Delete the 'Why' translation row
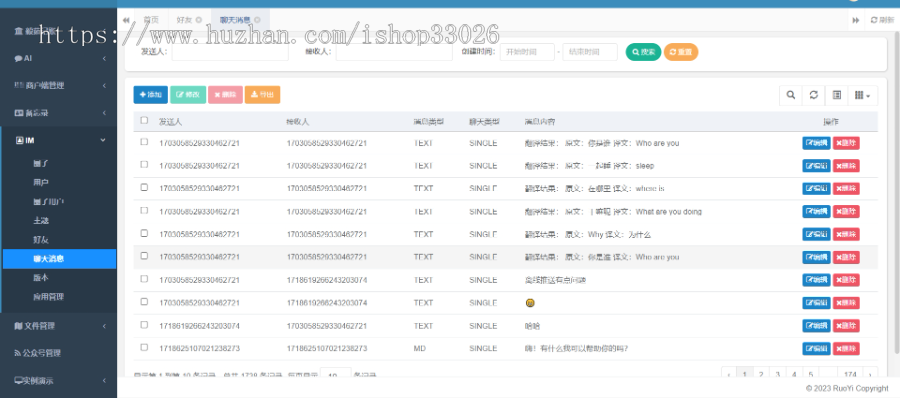 pyautogui.click(x=846, y=234)
